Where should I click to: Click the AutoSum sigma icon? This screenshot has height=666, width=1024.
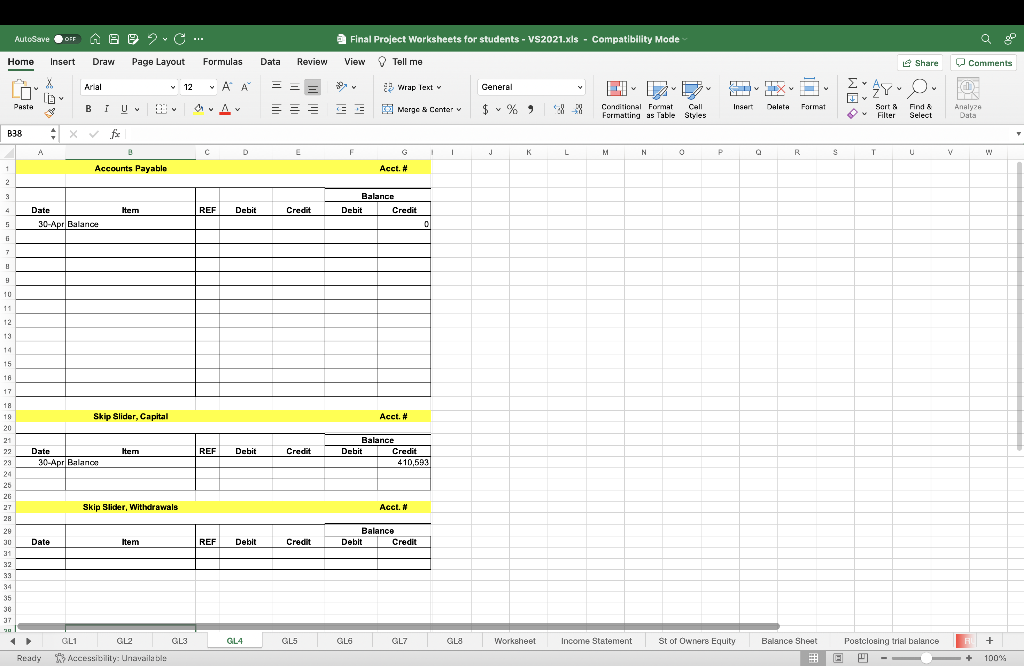(x=852, y=83)
